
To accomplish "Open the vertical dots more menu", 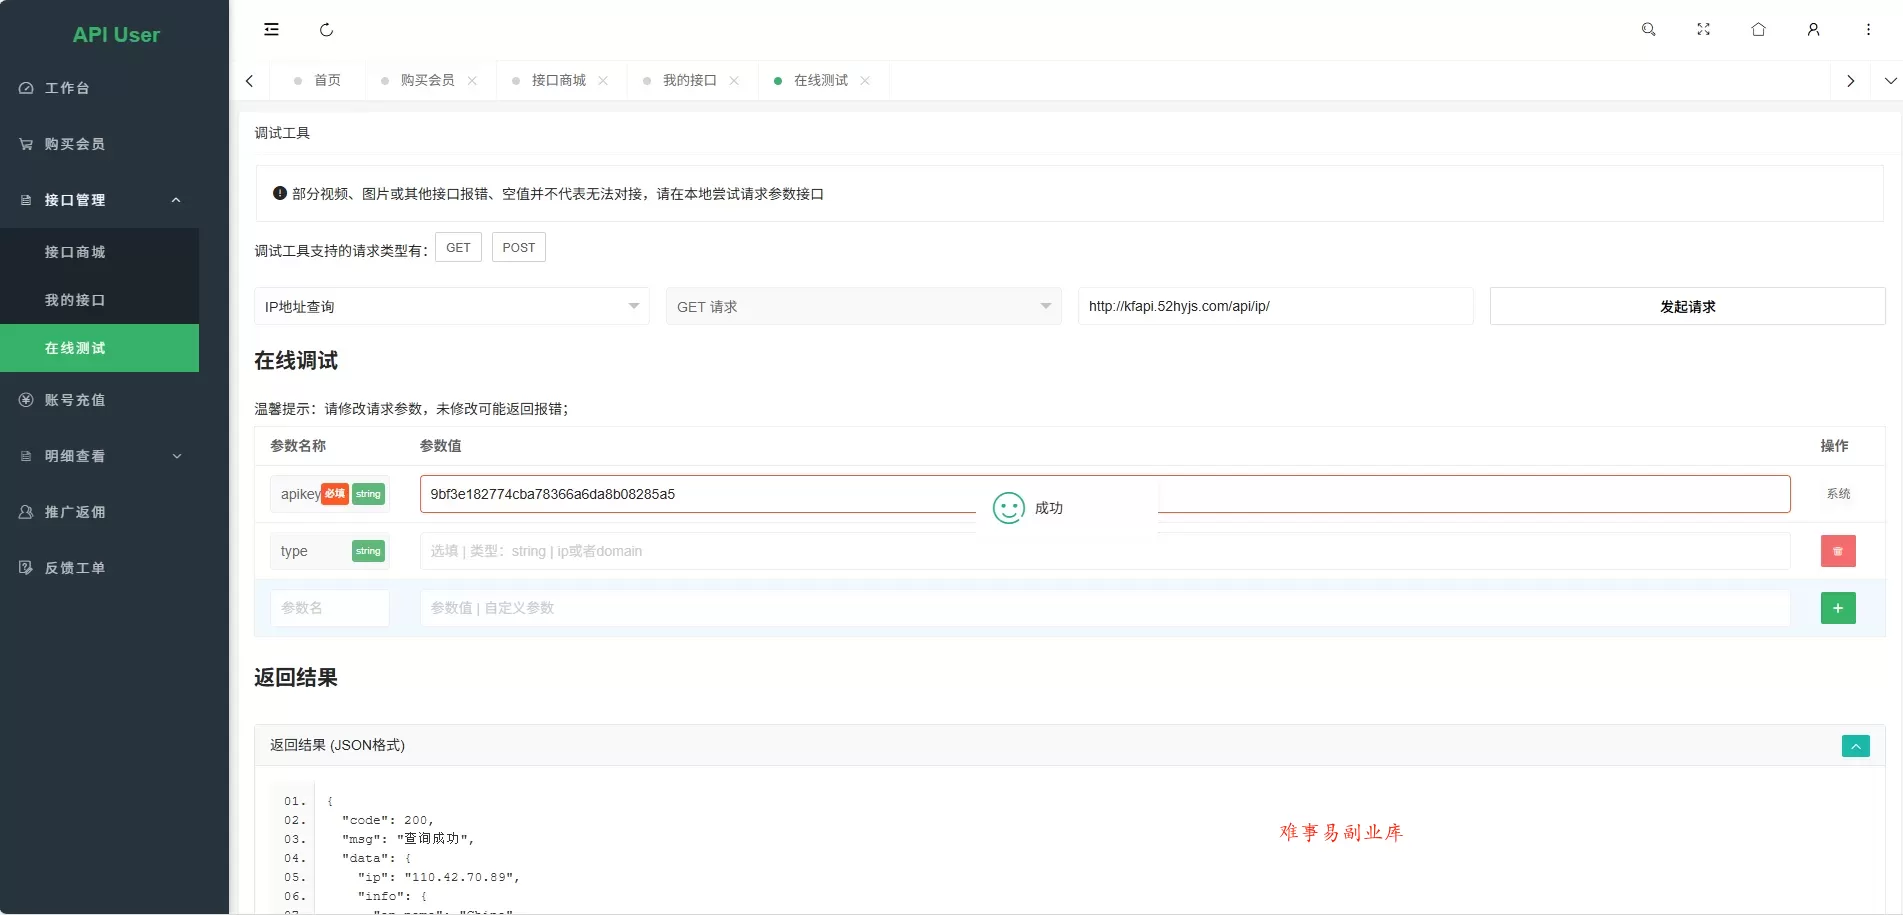I will (x=1868, y=30).
